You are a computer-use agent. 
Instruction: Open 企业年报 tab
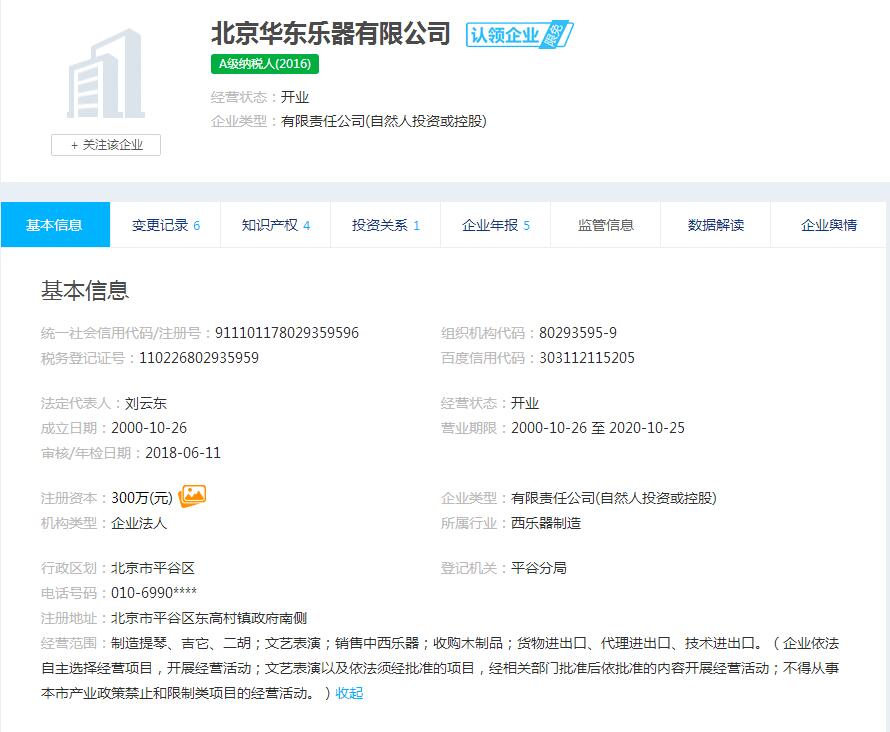pos(496,225)
